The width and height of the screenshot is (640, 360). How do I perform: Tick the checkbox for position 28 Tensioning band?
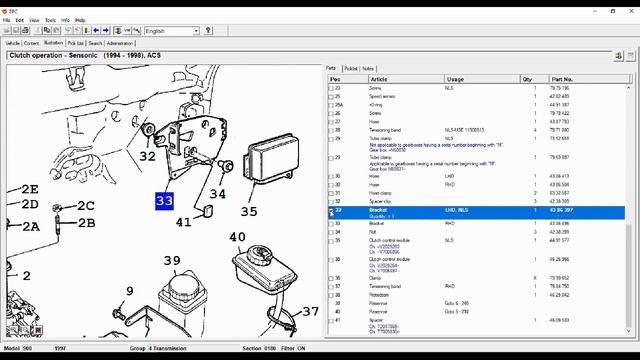(x=331, y=131)
